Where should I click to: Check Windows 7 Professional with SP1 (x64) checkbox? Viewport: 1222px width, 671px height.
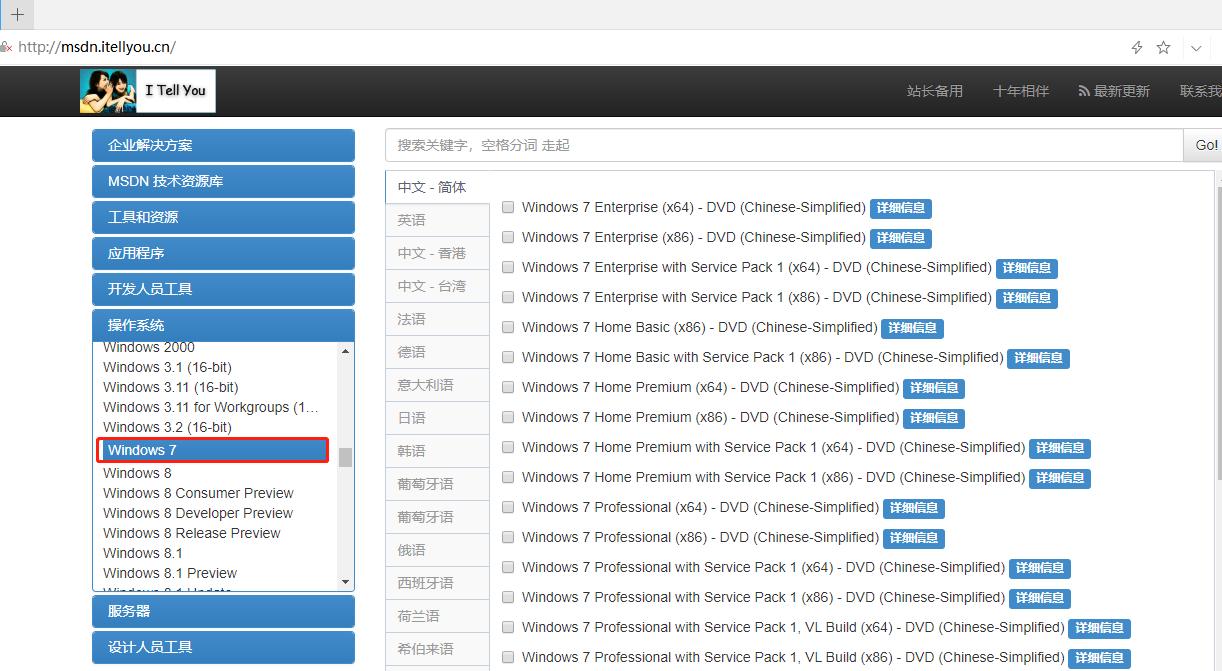pos(508,567)
